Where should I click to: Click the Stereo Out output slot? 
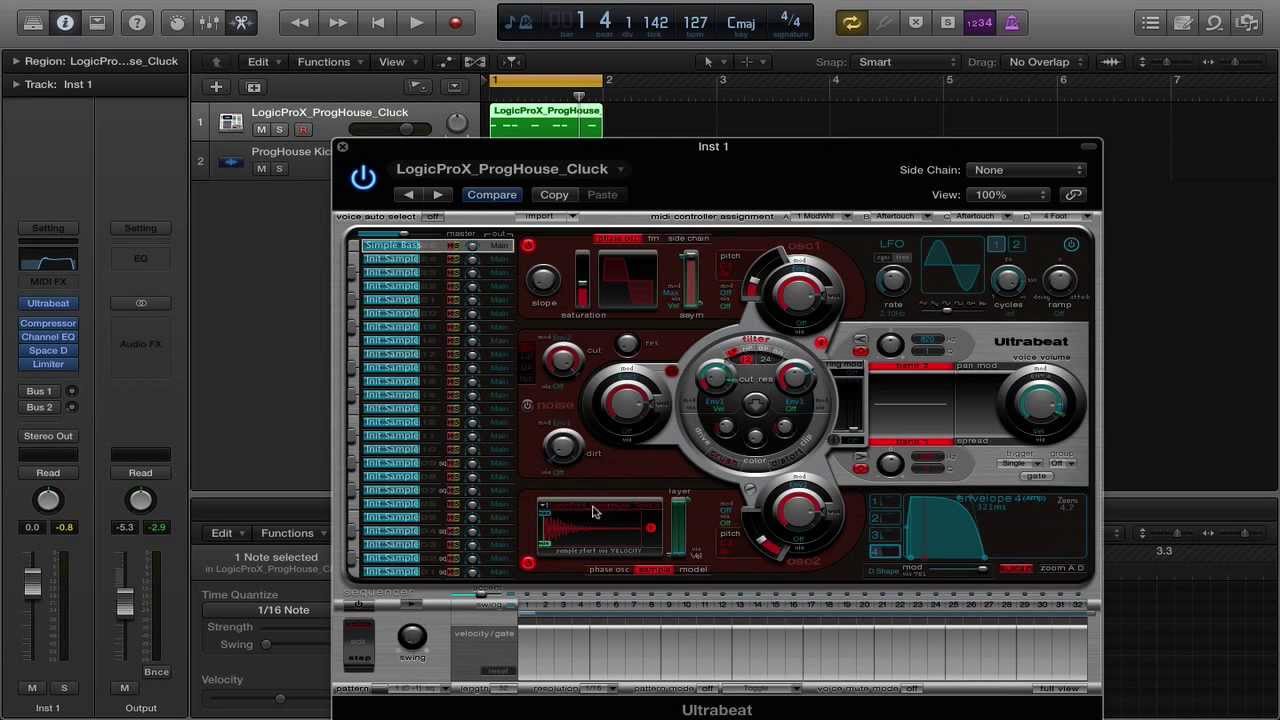point(48,436)
